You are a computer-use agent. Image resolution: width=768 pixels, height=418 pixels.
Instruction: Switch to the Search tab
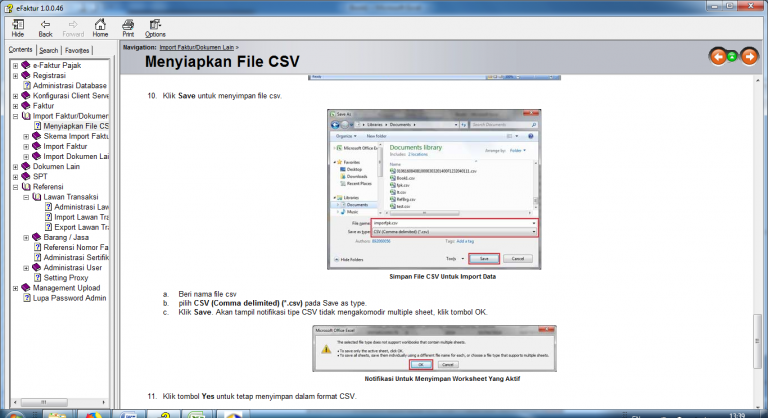[48, 49]
